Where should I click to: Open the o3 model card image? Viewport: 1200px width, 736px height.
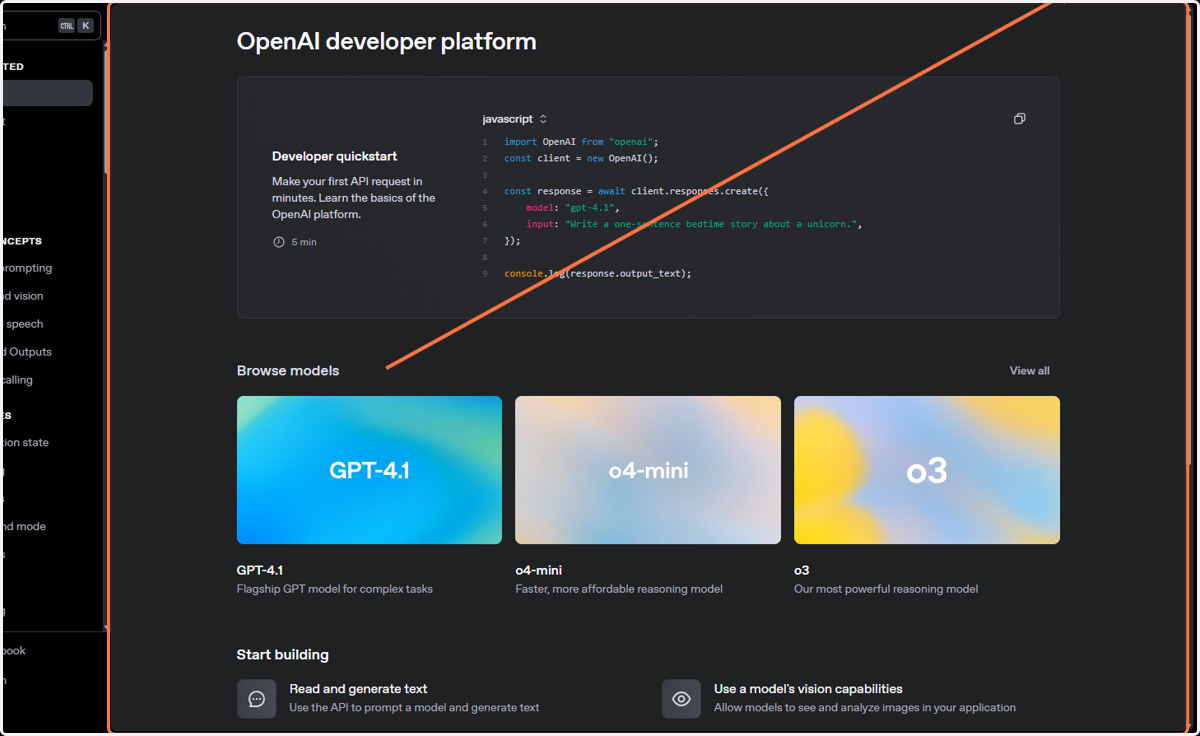(927, 470)
